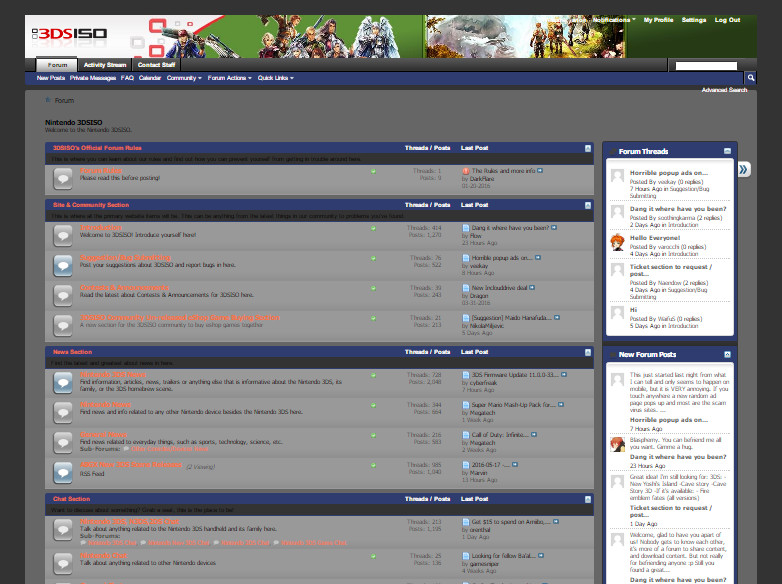Click go-to-last-post icon beside Call of Duty

click(x=534, y=434)
